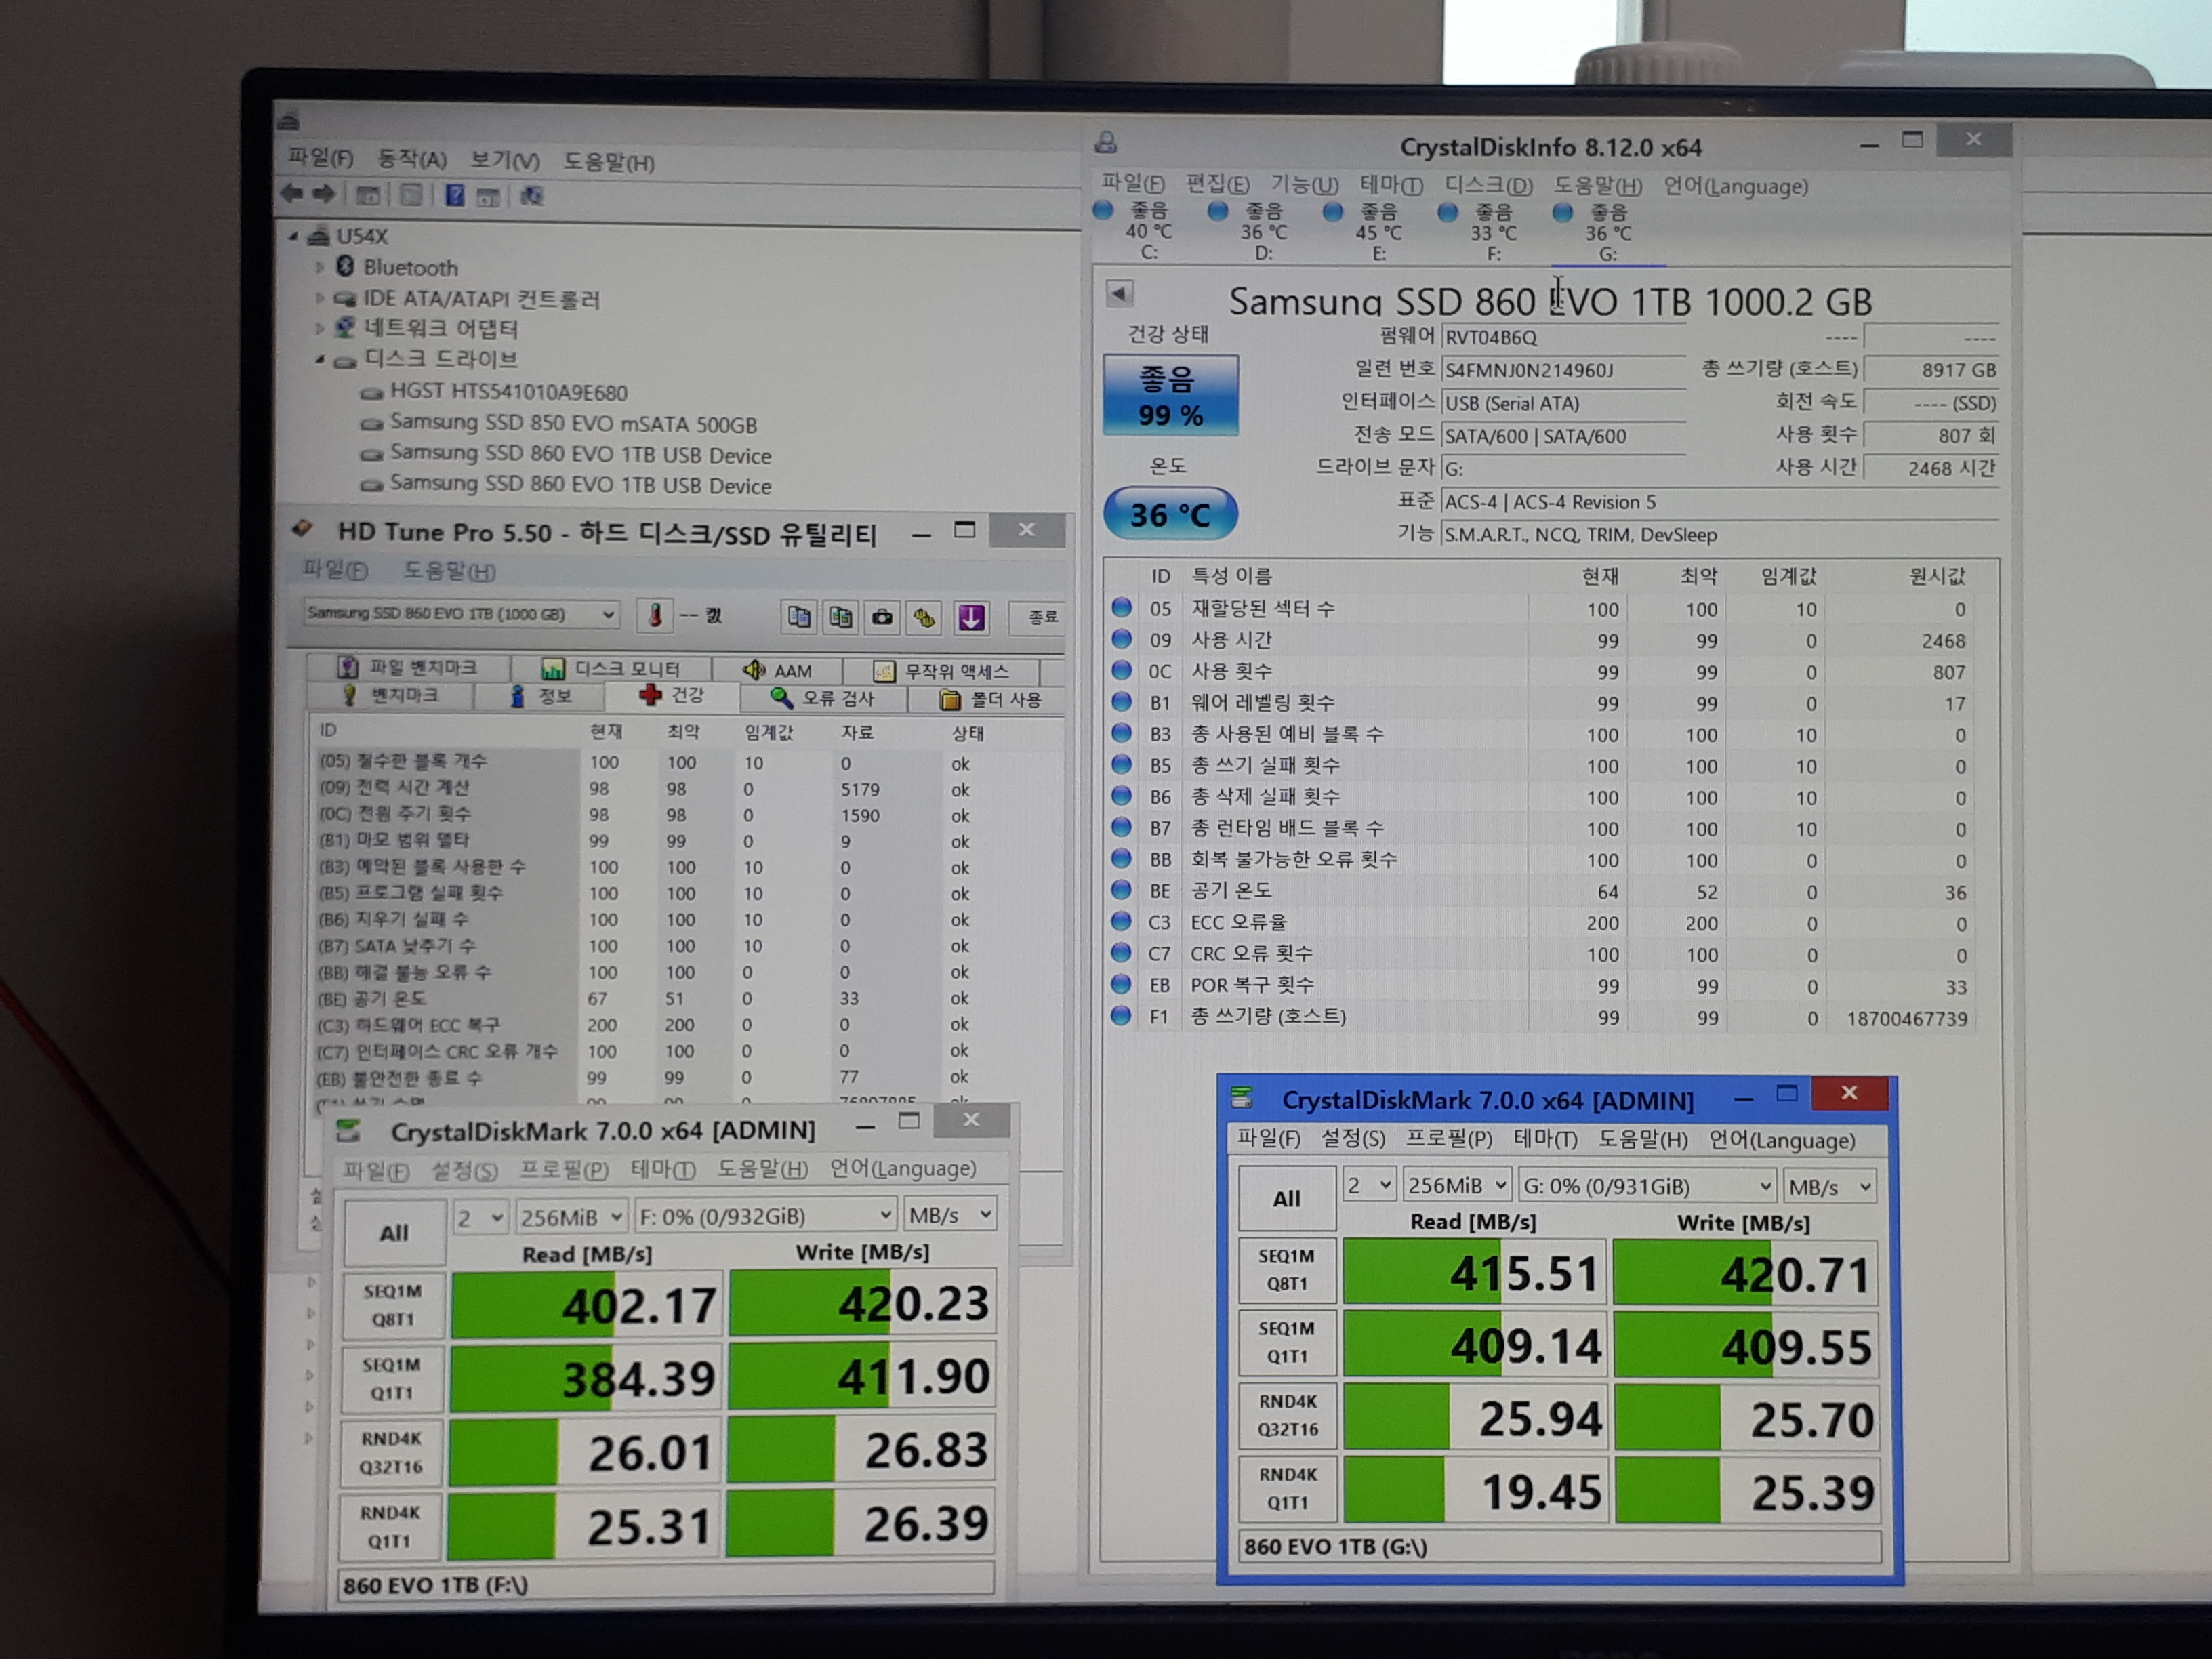
Task: Click the F: CrystalDiskMark title bar icon
Action: coord(348,1131)
